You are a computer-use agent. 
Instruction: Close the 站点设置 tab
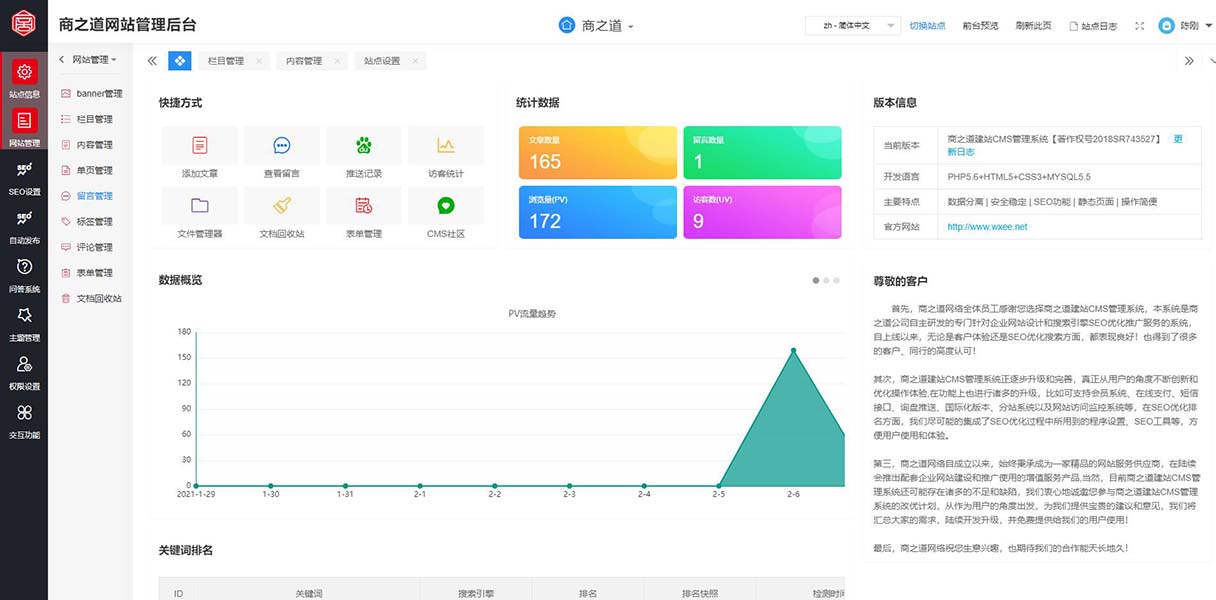tap(415, 61)
